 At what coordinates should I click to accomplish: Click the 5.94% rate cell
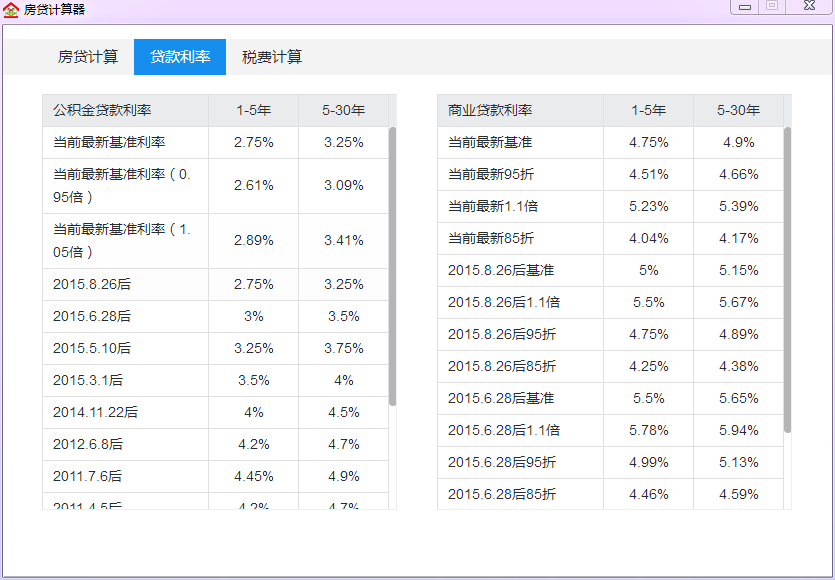coord(738,431)
